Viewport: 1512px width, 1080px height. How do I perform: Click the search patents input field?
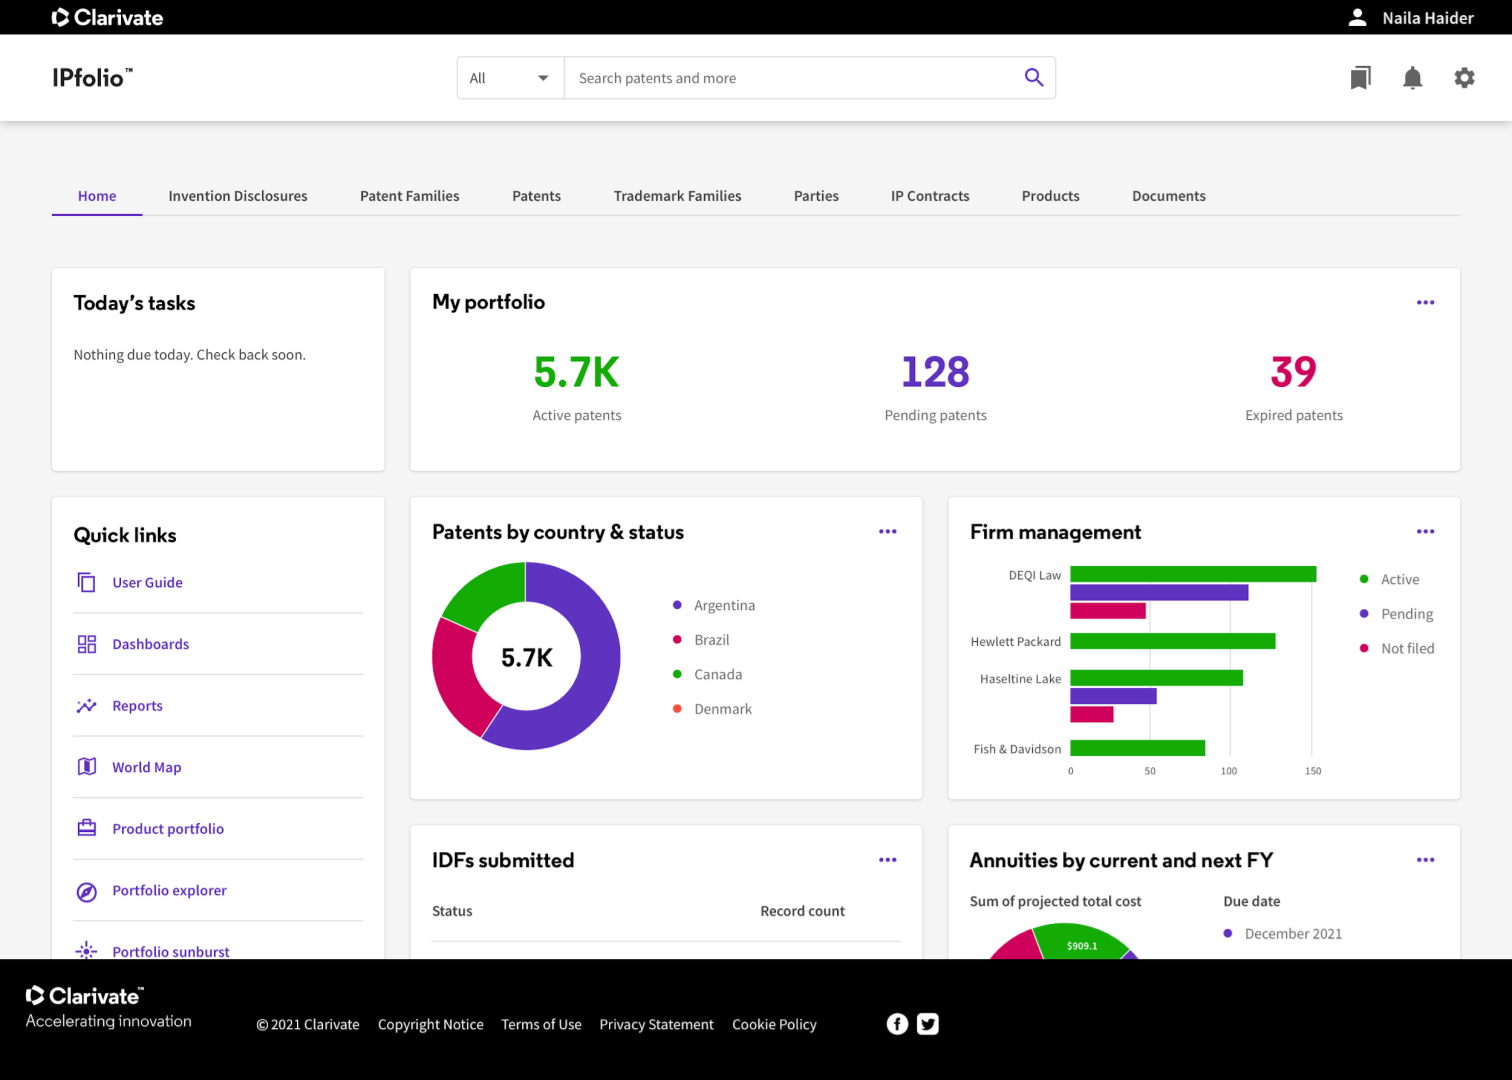[790, 78]
